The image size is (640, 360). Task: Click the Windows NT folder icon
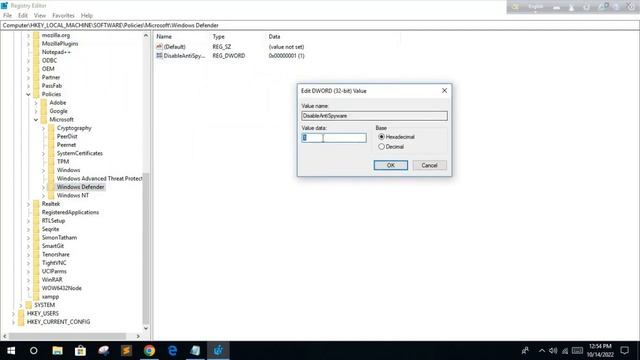(51, 196)
